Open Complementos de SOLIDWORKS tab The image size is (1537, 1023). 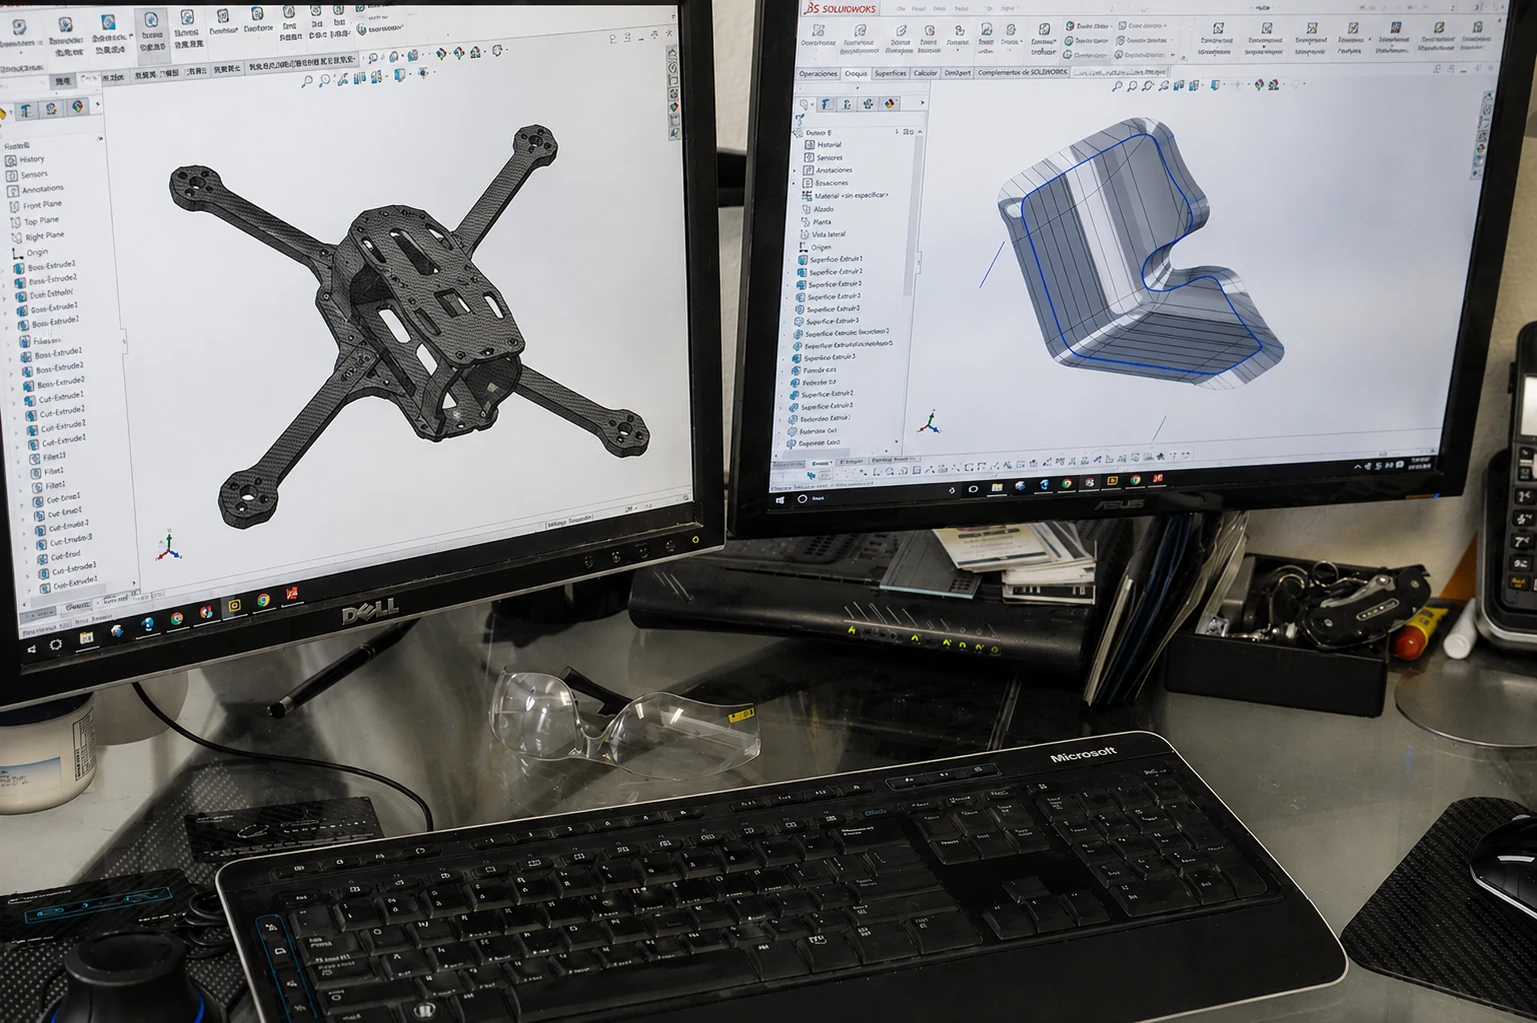1023,73
